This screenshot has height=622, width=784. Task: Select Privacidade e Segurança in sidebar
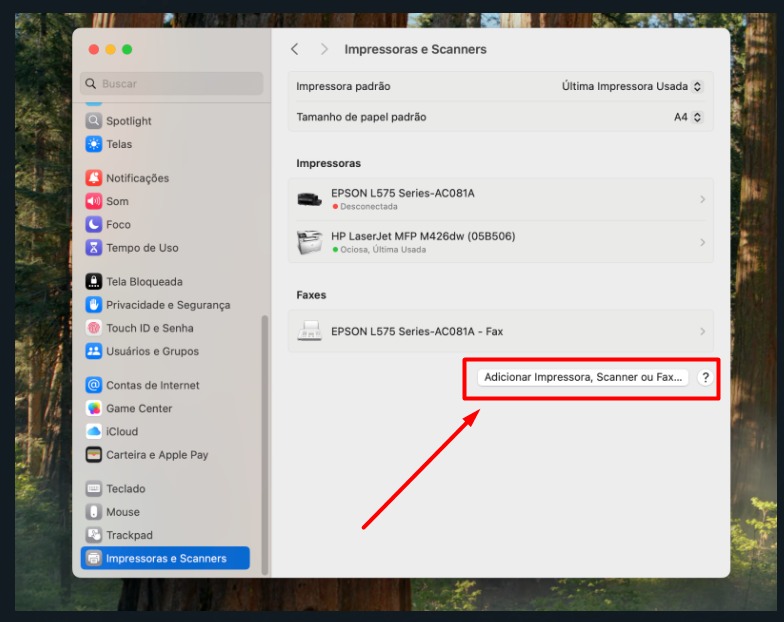tap(167, 305)
